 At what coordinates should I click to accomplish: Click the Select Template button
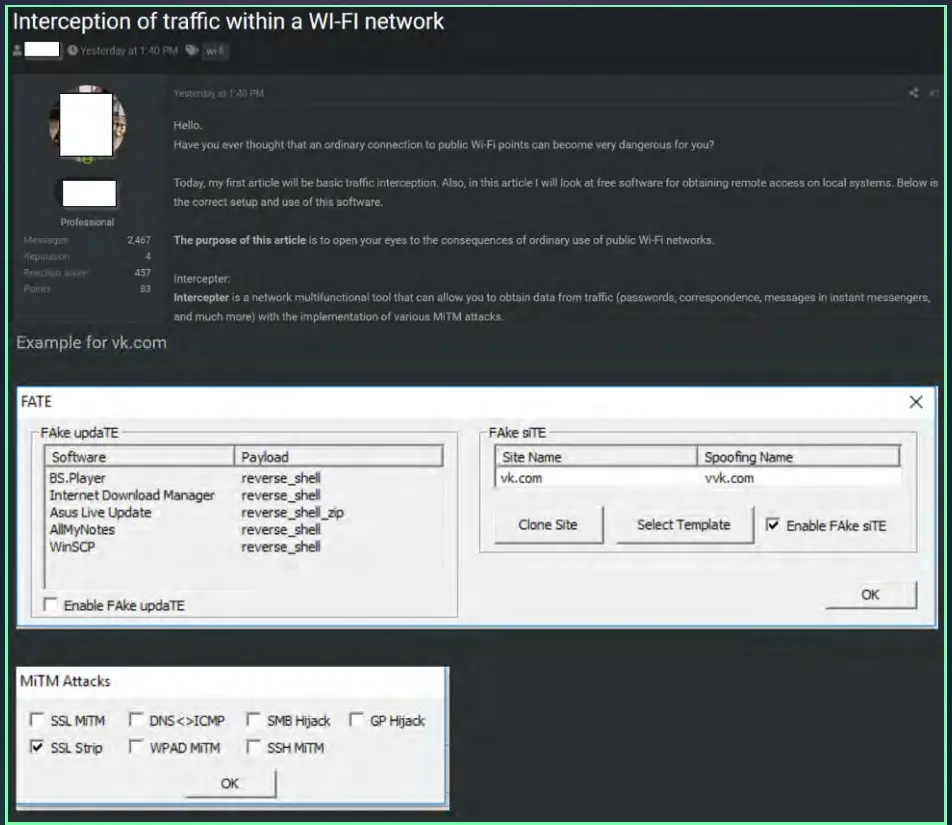click(x=684, y=525)
